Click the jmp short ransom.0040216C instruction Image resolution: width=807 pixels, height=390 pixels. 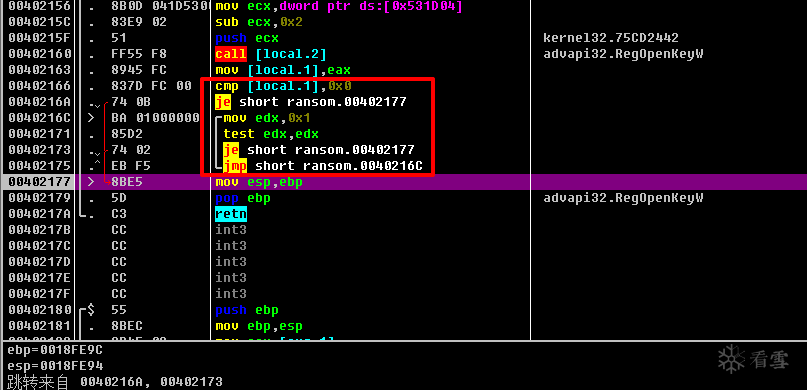pos(323,166)
